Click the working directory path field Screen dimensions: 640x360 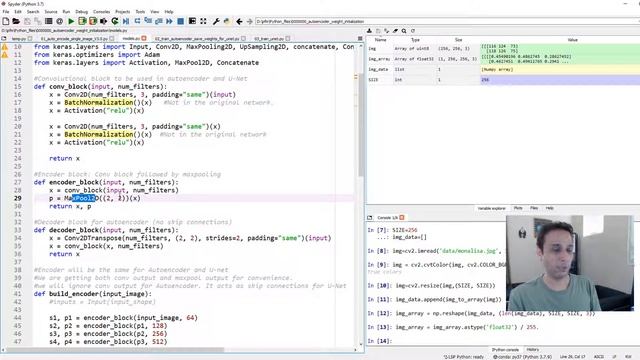(x=447, y=21)
